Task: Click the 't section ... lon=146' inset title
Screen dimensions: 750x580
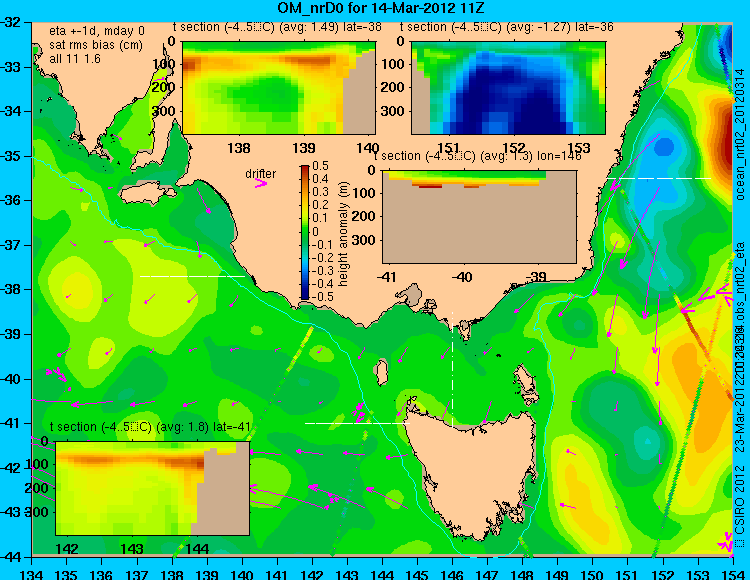Action: click(x=477, y=156)
